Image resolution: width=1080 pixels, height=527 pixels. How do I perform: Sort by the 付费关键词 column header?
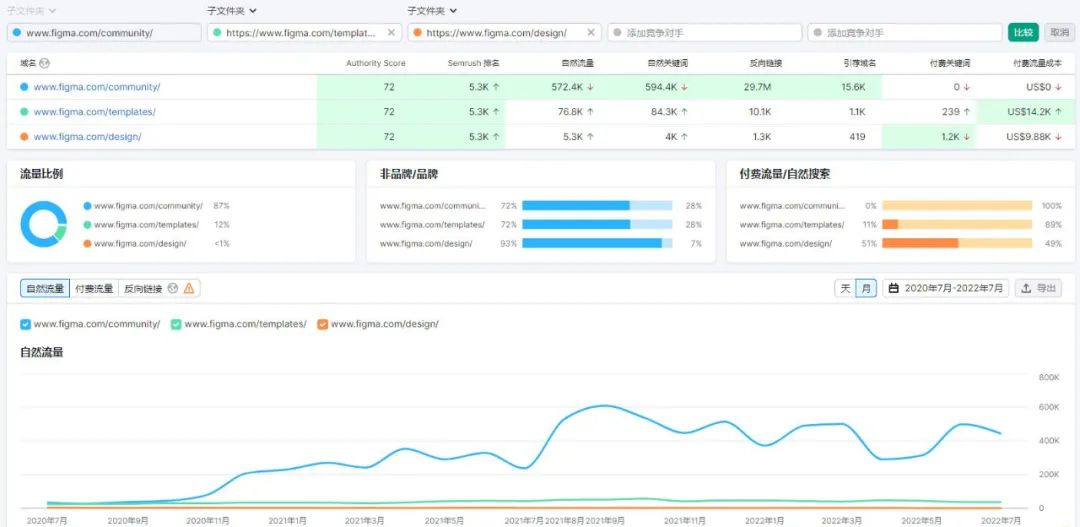pyautogui.click(x=949, y=63)
